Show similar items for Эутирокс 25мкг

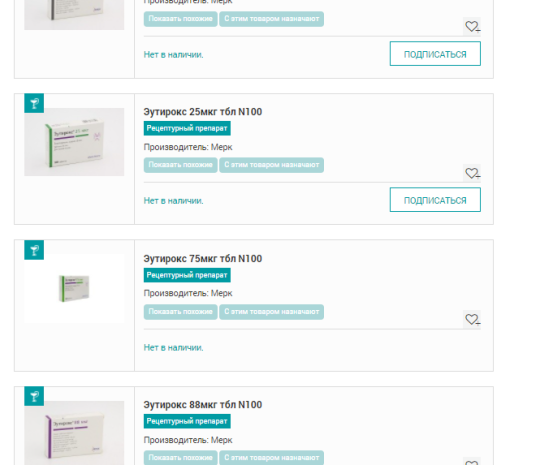coord(180,165)
